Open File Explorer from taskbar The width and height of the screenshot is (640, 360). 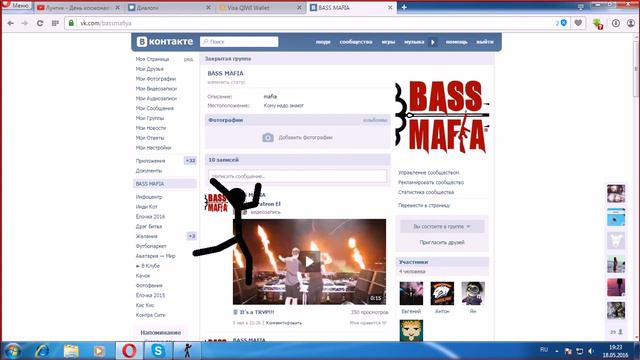(x=71, y=351)
